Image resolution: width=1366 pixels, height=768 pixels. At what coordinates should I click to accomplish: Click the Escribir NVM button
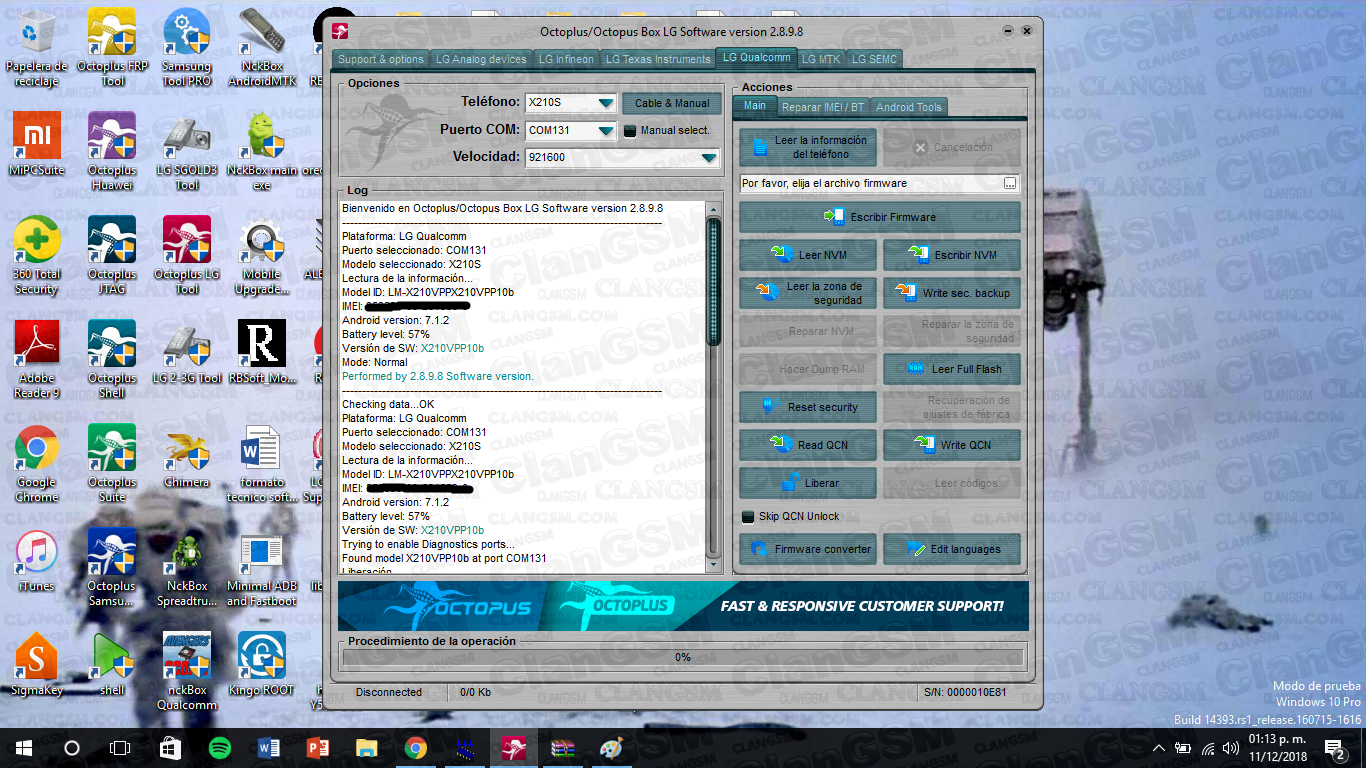(x=952, y=255)
